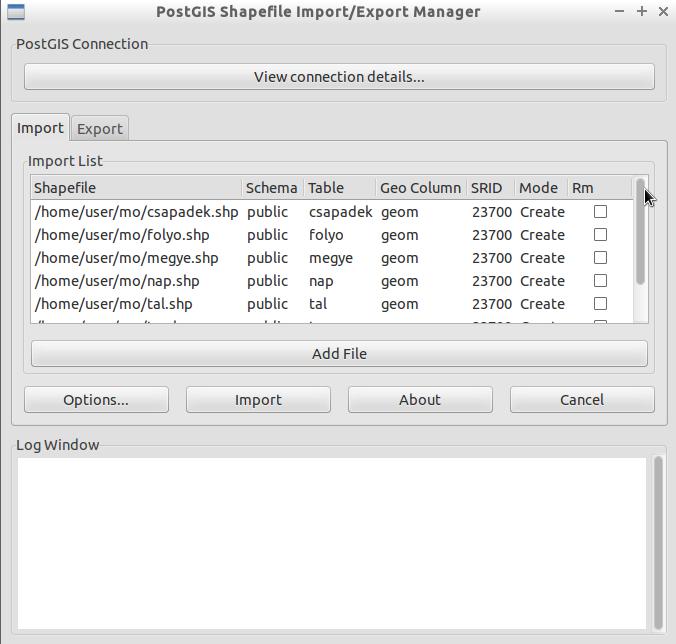This screenshot has width=676, height=644.
Task: Select /home/user/mo/folyo.shp path
Action: 122,234
